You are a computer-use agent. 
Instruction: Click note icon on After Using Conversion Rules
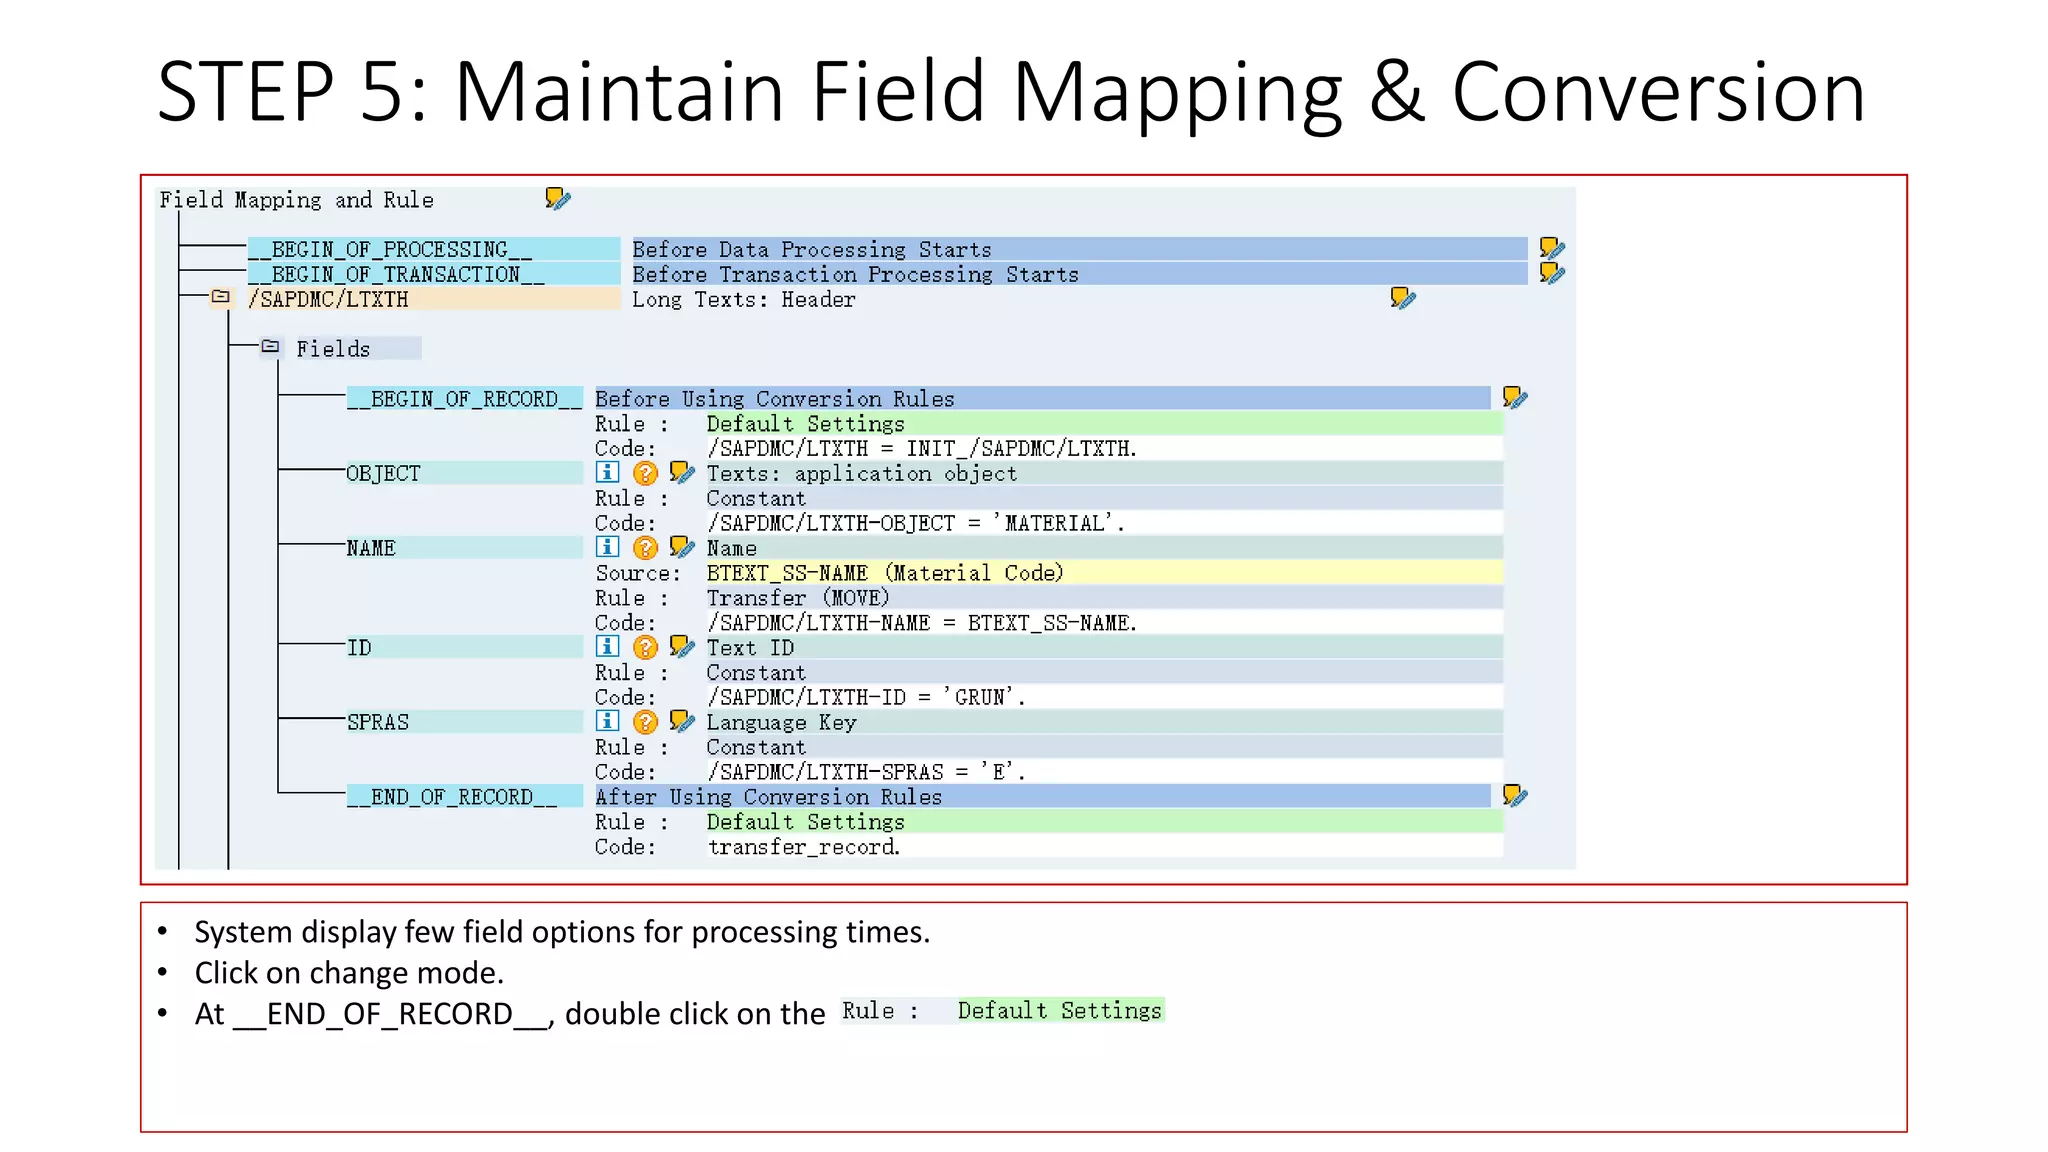1514,796
